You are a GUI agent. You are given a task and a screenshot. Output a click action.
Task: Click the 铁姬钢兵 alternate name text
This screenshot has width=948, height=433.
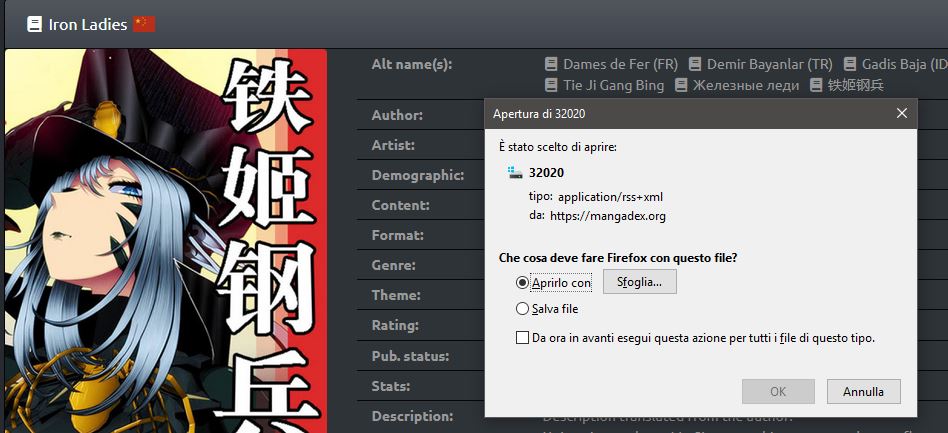[x=856, y=85]
